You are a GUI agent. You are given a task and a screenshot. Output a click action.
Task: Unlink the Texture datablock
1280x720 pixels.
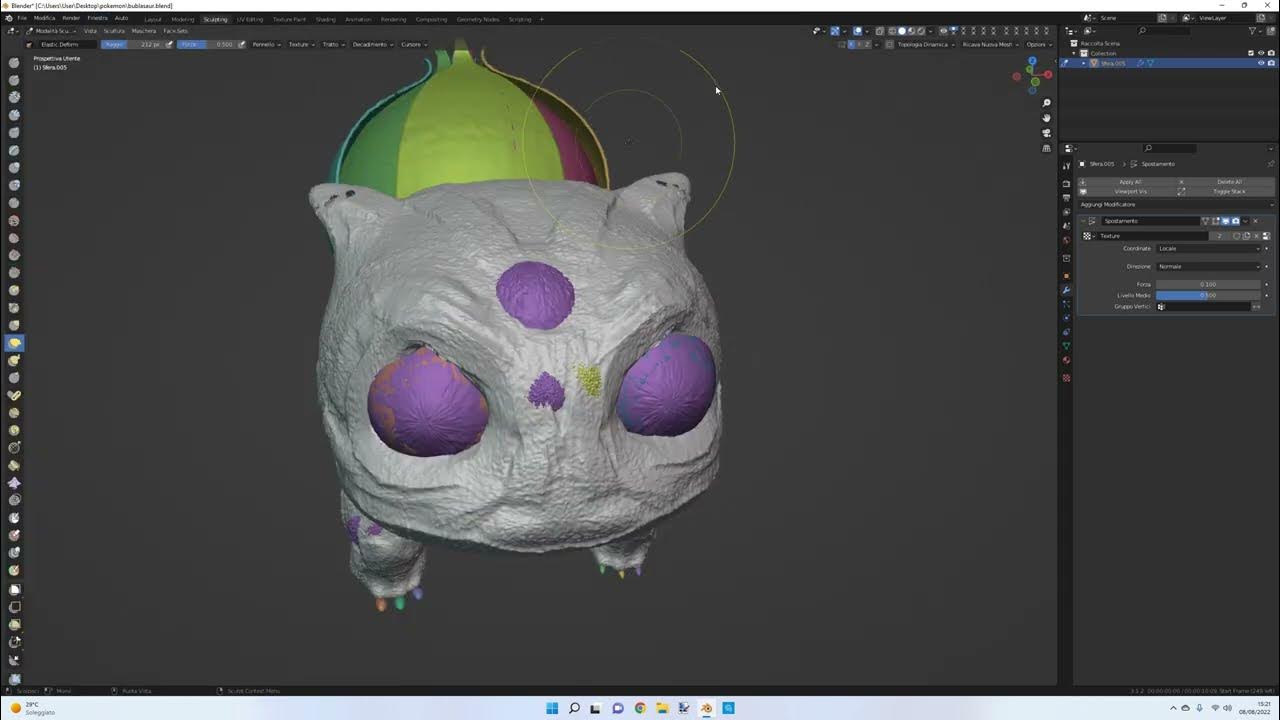(x=1256, y=236)
